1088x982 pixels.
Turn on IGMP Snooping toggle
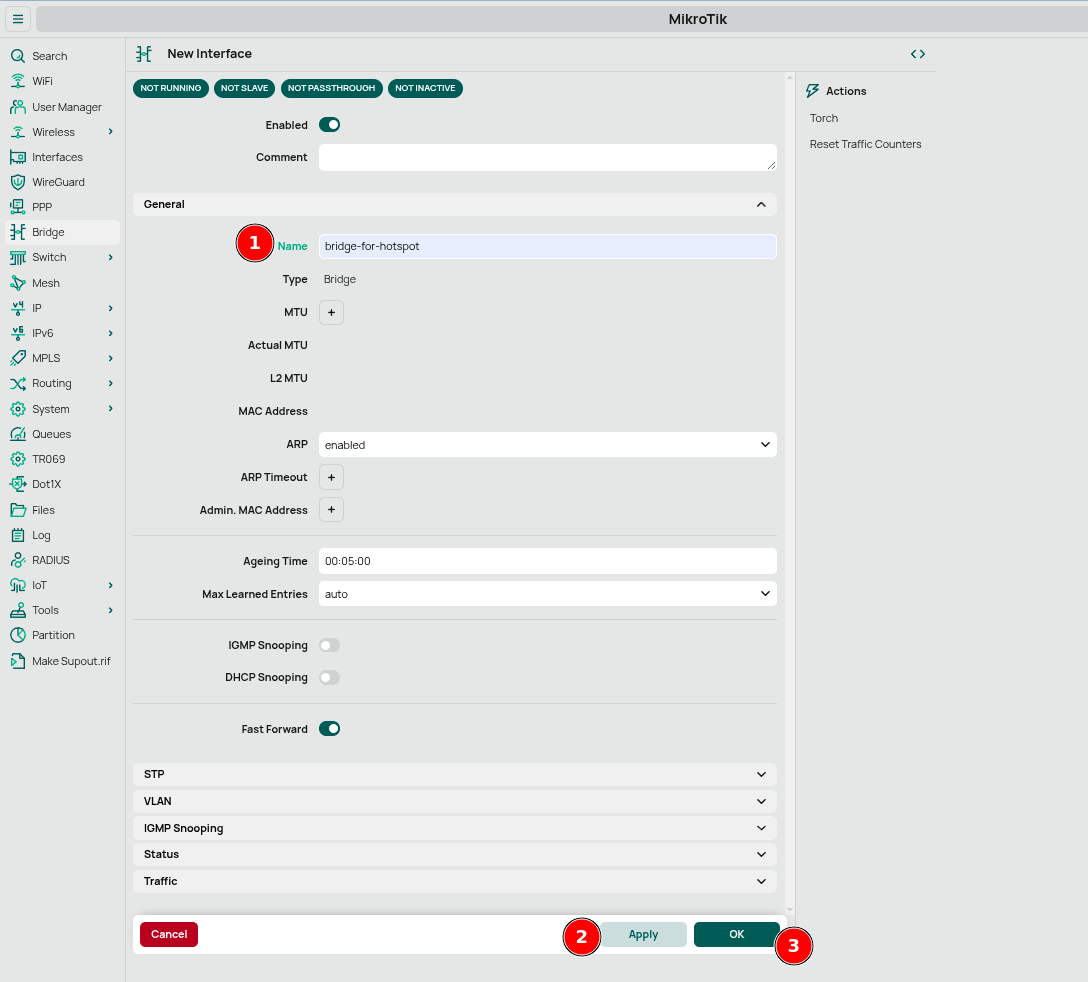pos(329,644)
